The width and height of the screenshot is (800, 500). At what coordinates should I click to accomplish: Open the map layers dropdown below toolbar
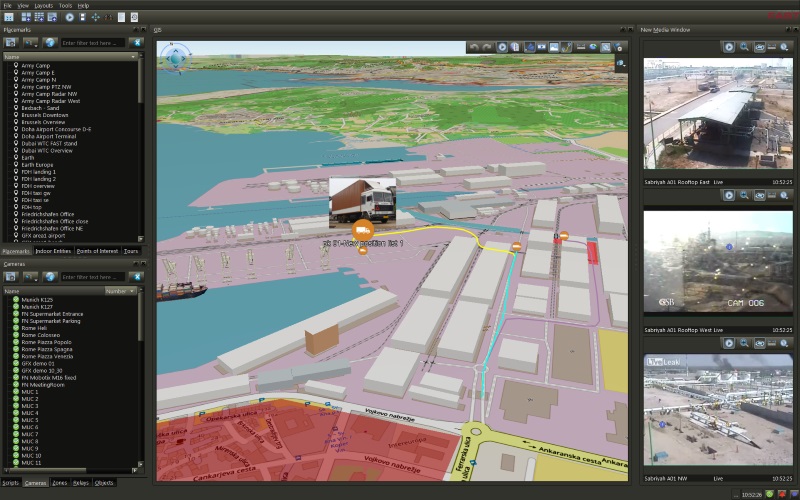621,63
